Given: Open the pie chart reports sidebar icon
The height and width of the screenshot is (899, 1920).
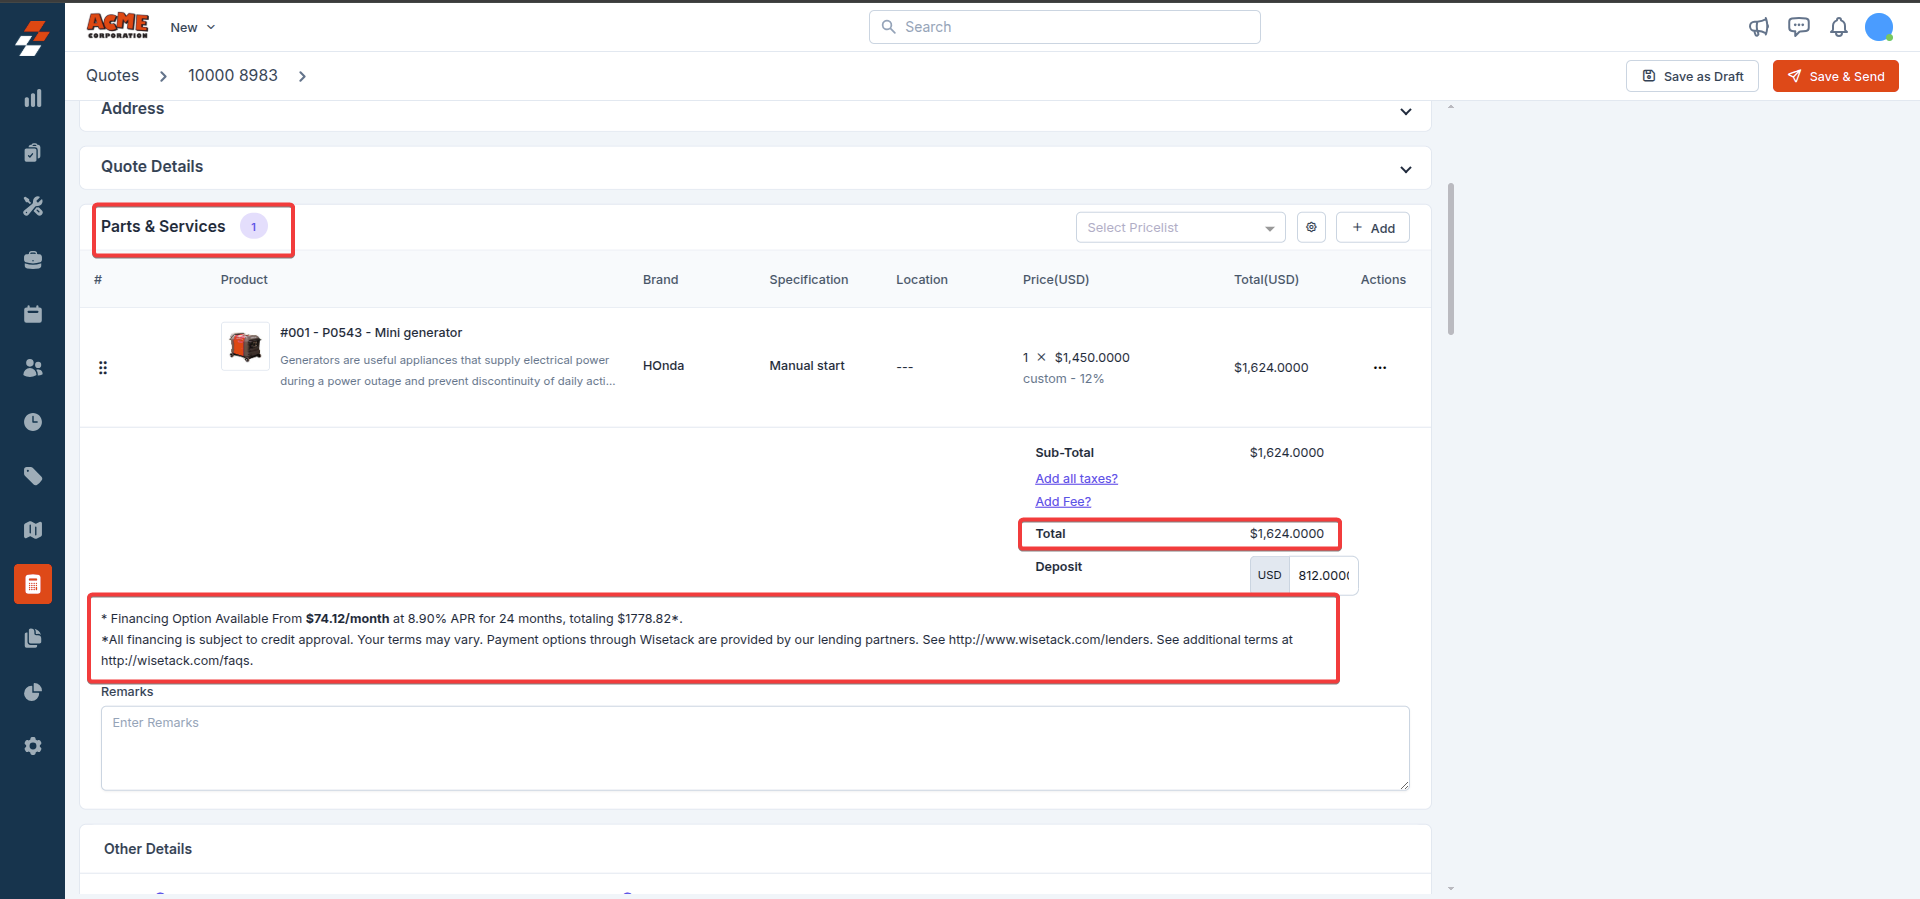Looking at the screenshot, I should (x=33, y=692).
